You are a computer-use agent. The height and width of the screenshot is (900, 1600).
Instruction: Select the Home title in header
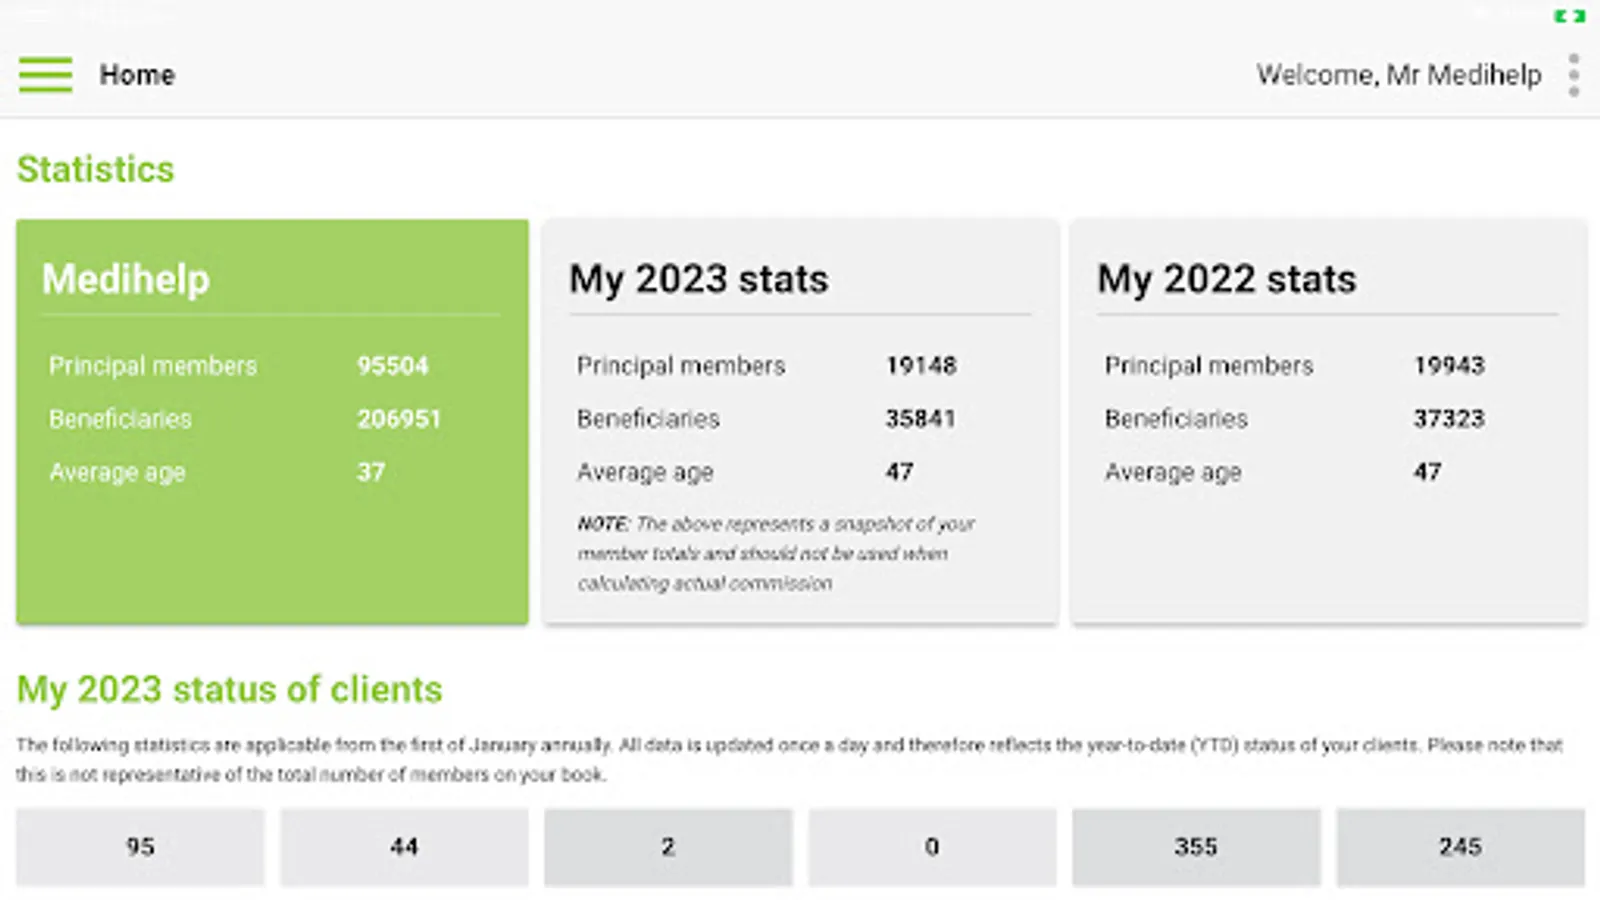point(137,75)
